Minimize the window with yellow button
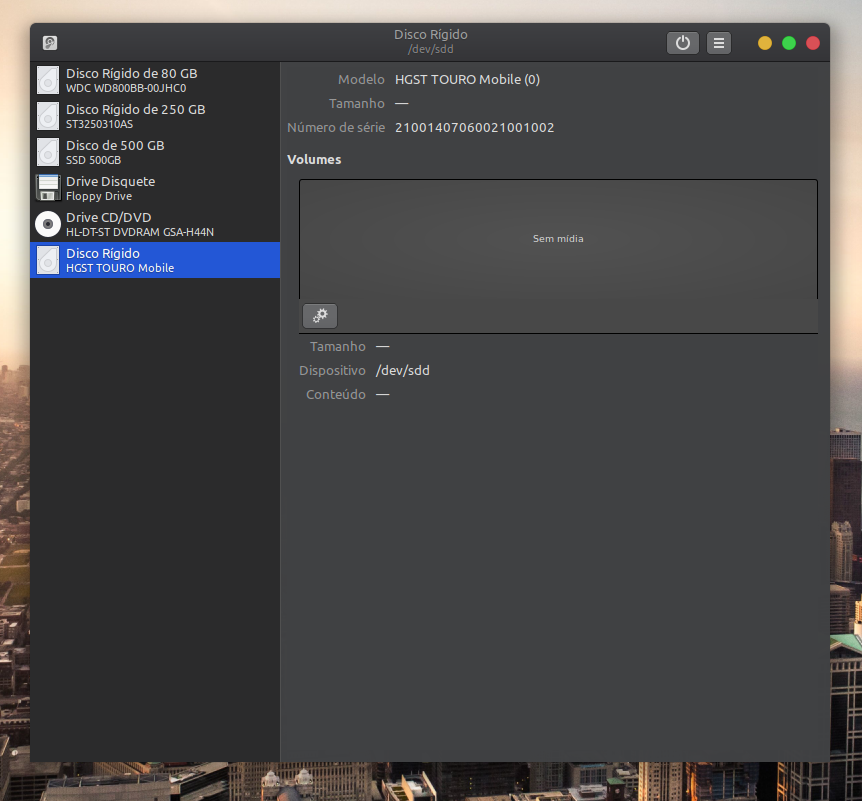862x801 pixels. pyautogui.click(x=765, y=43)
